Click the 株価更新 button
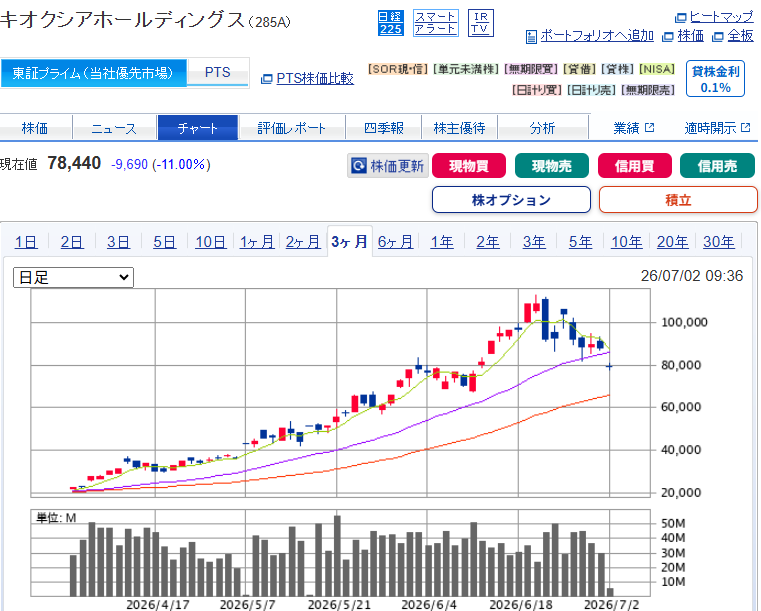The height and width of the screenshot is (611, 761). pyautogui.click(x=388, y=166)
